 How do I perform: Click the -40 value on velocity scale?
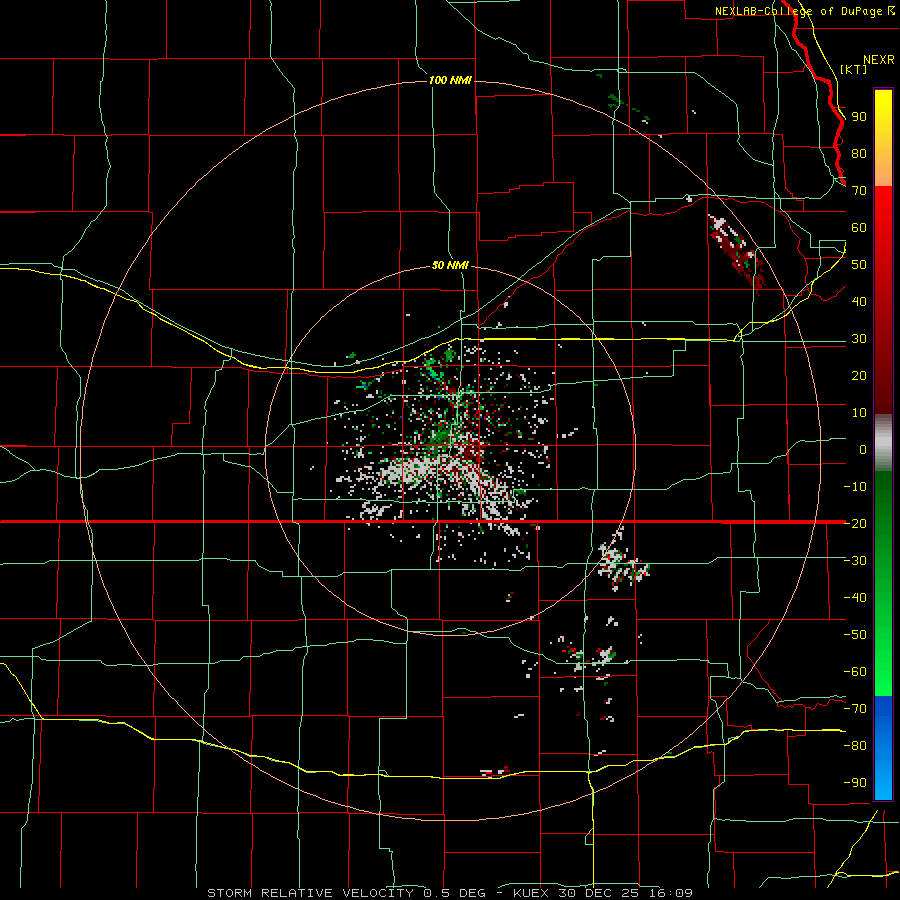855,598
